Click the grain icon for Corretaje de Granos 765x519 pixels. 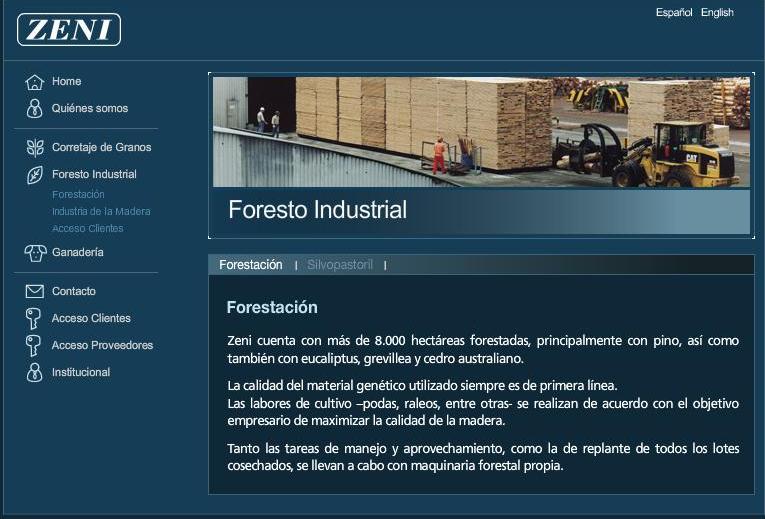35,148
